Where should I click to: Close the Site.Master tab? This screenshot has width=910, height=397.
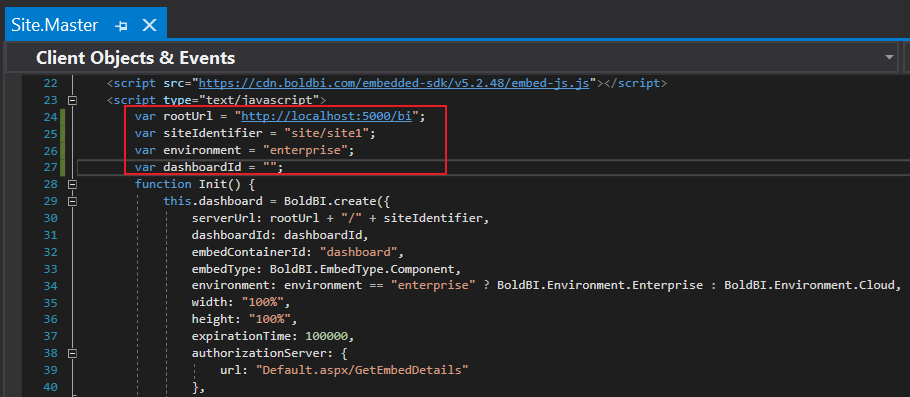pos(150,25)
